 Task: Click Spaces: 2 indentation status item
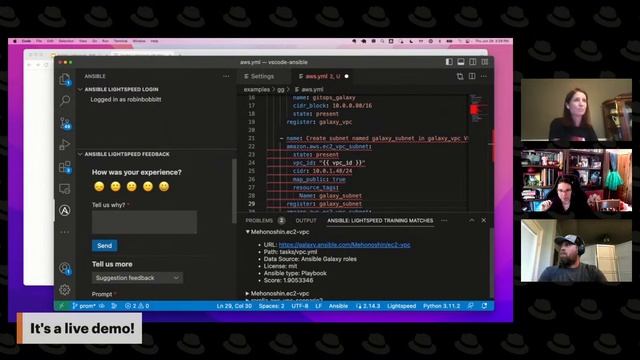pyautogui.click(x=272, y=306)
